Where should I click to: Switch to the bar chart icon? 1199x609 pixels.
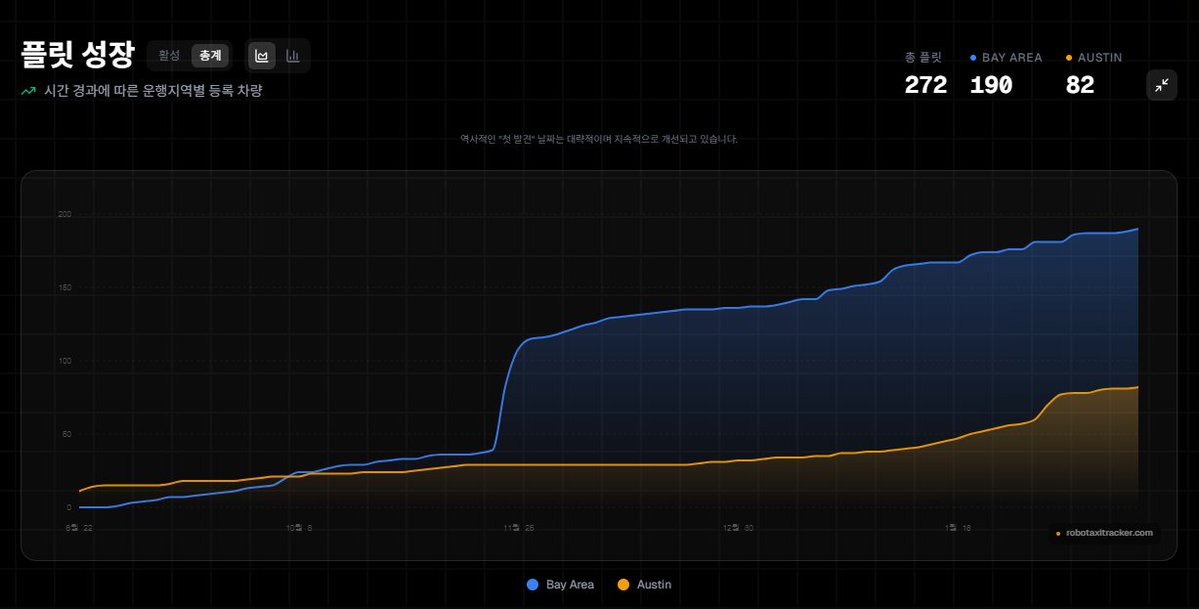click(x=293, y=56)
